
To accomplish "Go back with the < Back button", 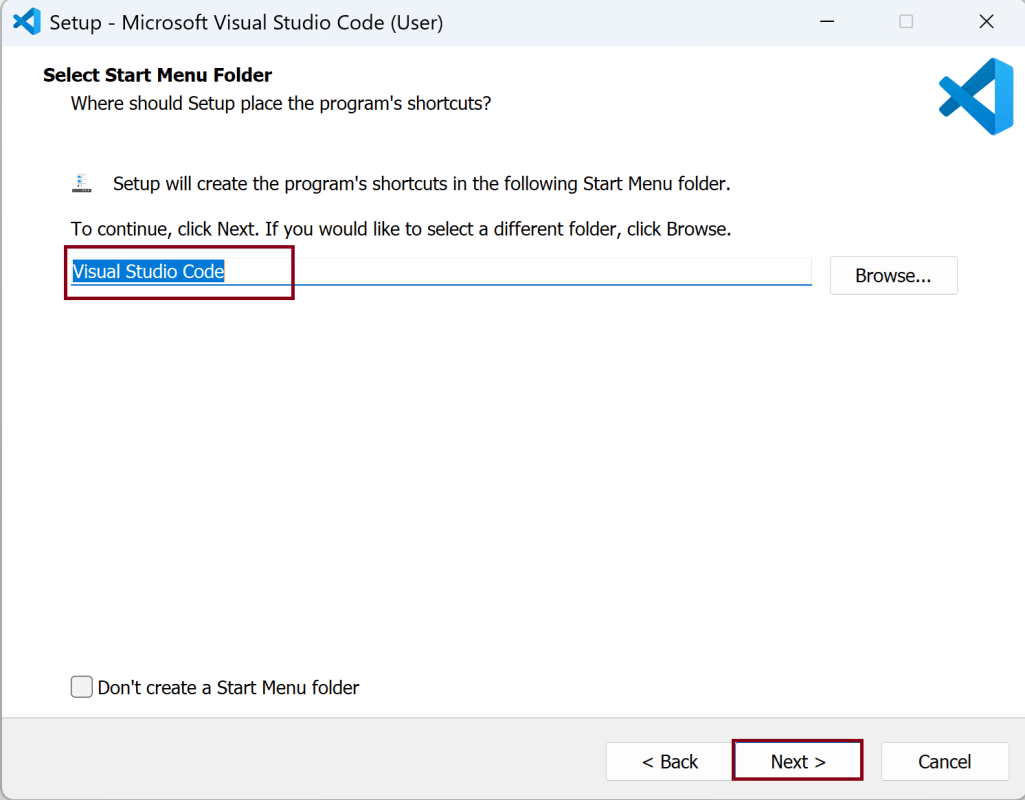I will pos(670,762).
